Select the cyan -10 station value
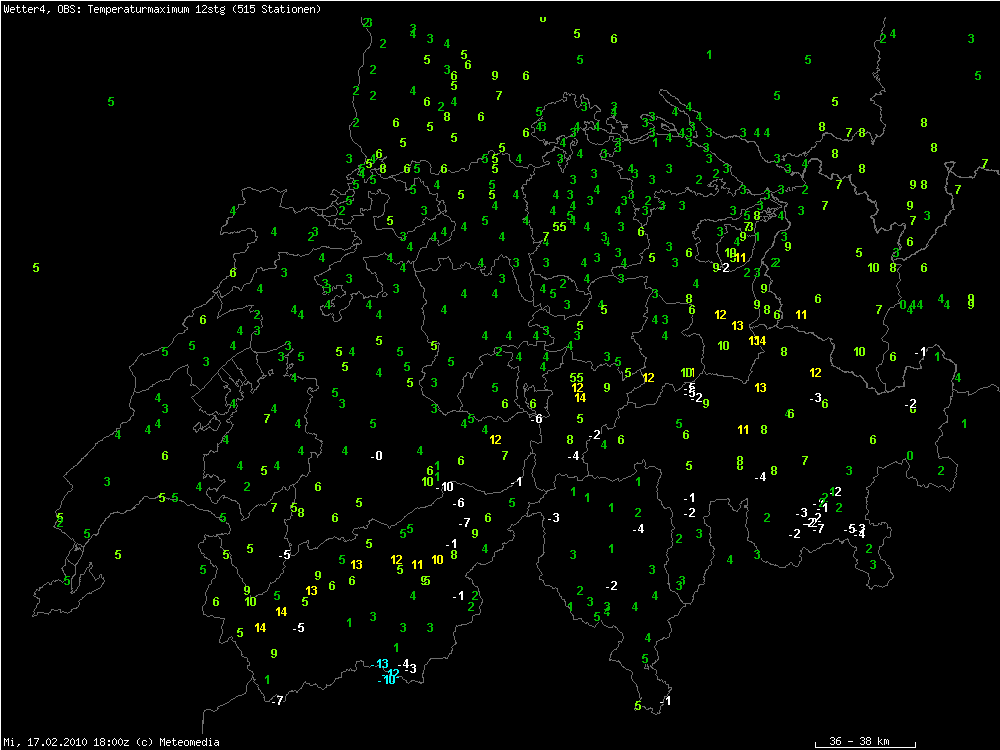Image resolution: width=1000 pixels, height=750 pixels. (388, 680)
